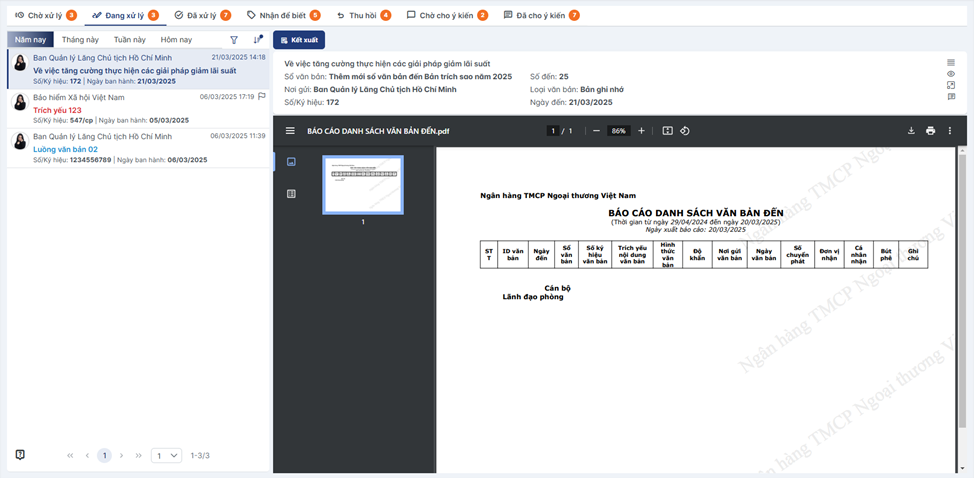Open the sort order icon
This screenshot has width=974, height=478.
pyautogui.click(x=258, y=40)
